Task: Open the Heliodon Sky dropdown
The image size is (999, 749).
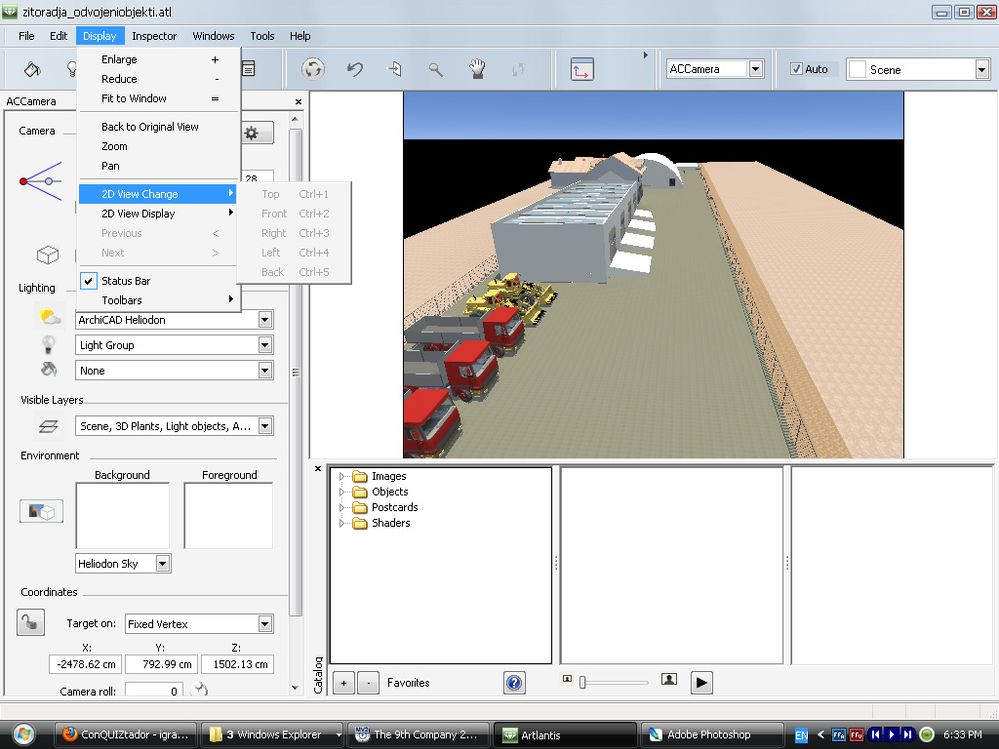Action: pos(163,564)
